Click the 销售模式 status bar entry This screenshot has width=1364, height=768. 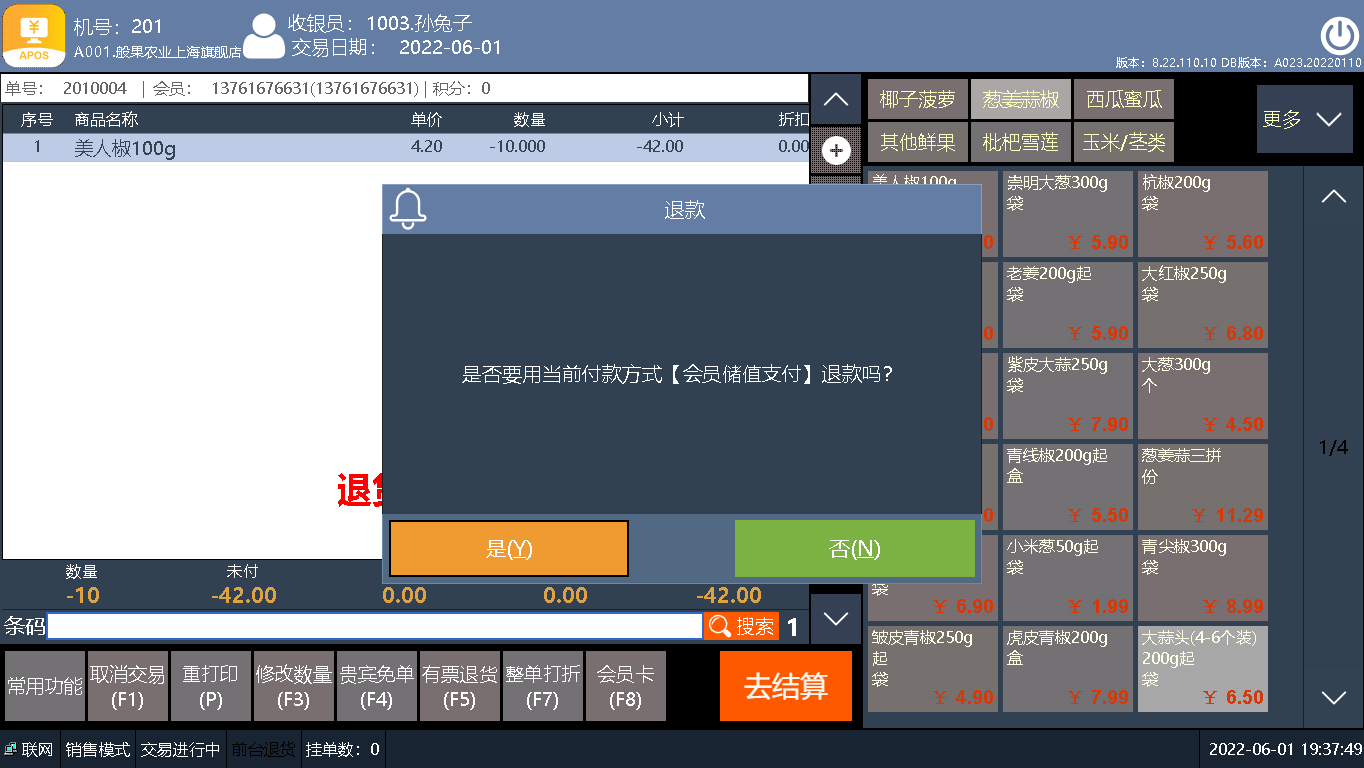pos(98,749)
